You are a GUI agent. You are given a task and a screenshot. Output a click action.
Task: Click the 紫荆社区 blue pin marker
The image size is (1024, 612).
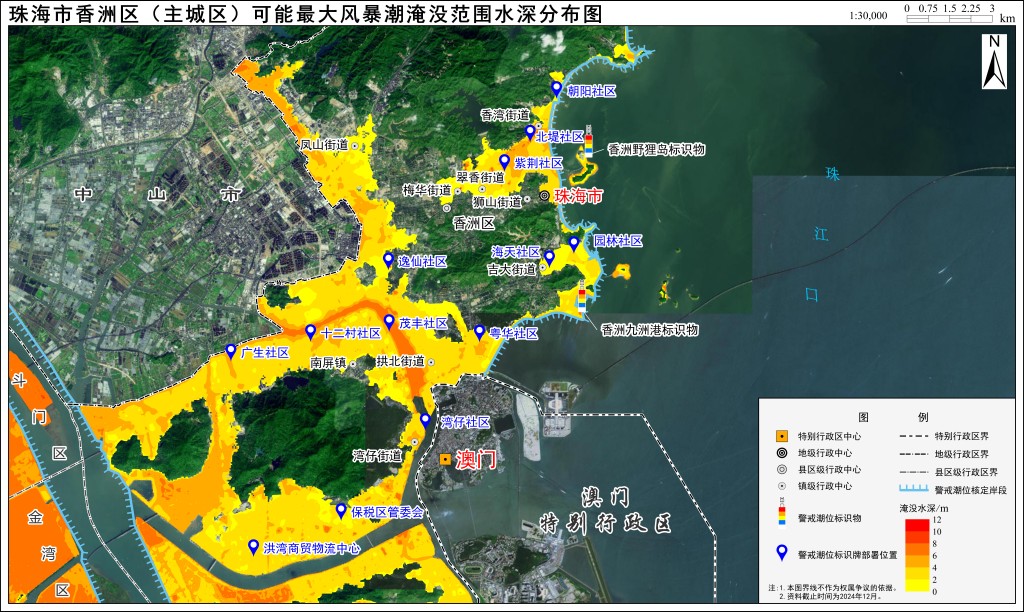coord(504,161)
